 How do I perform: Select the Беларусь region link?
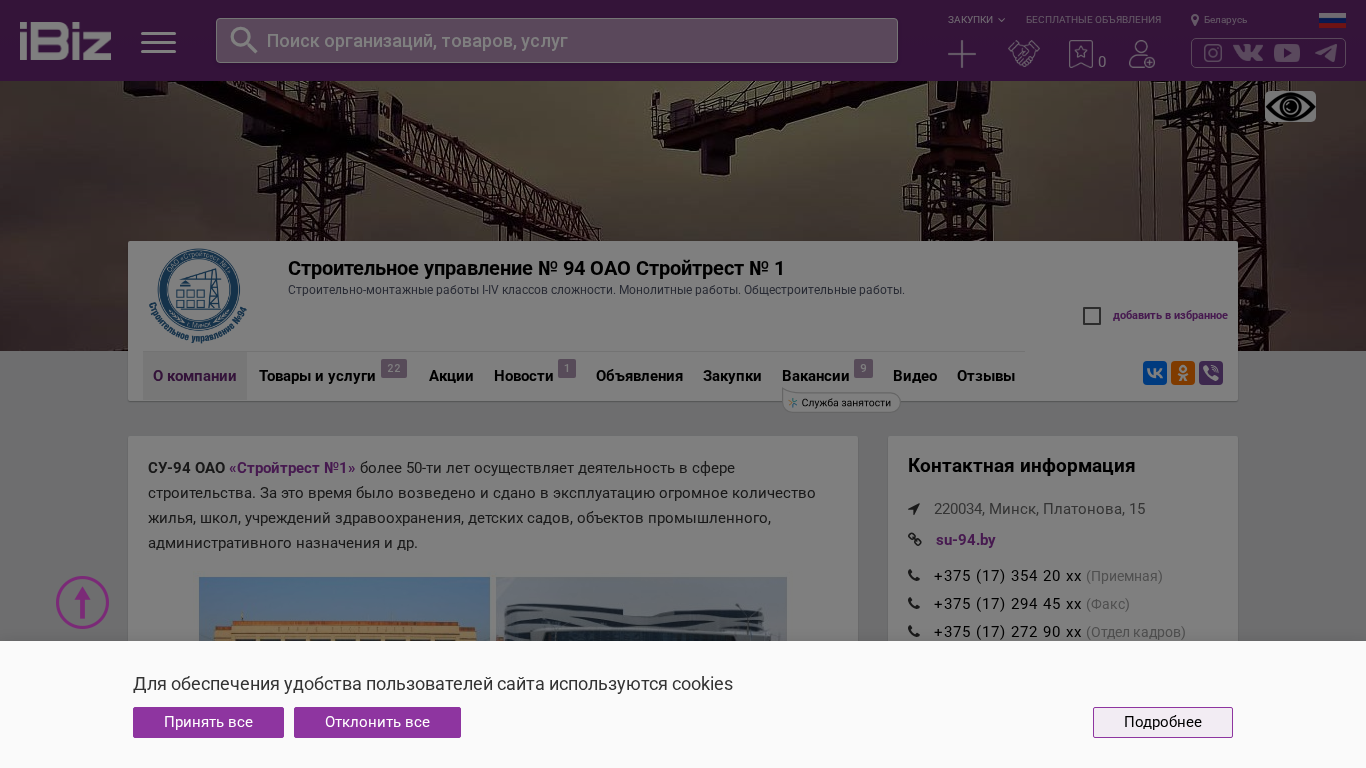[x=1225, y=20]
